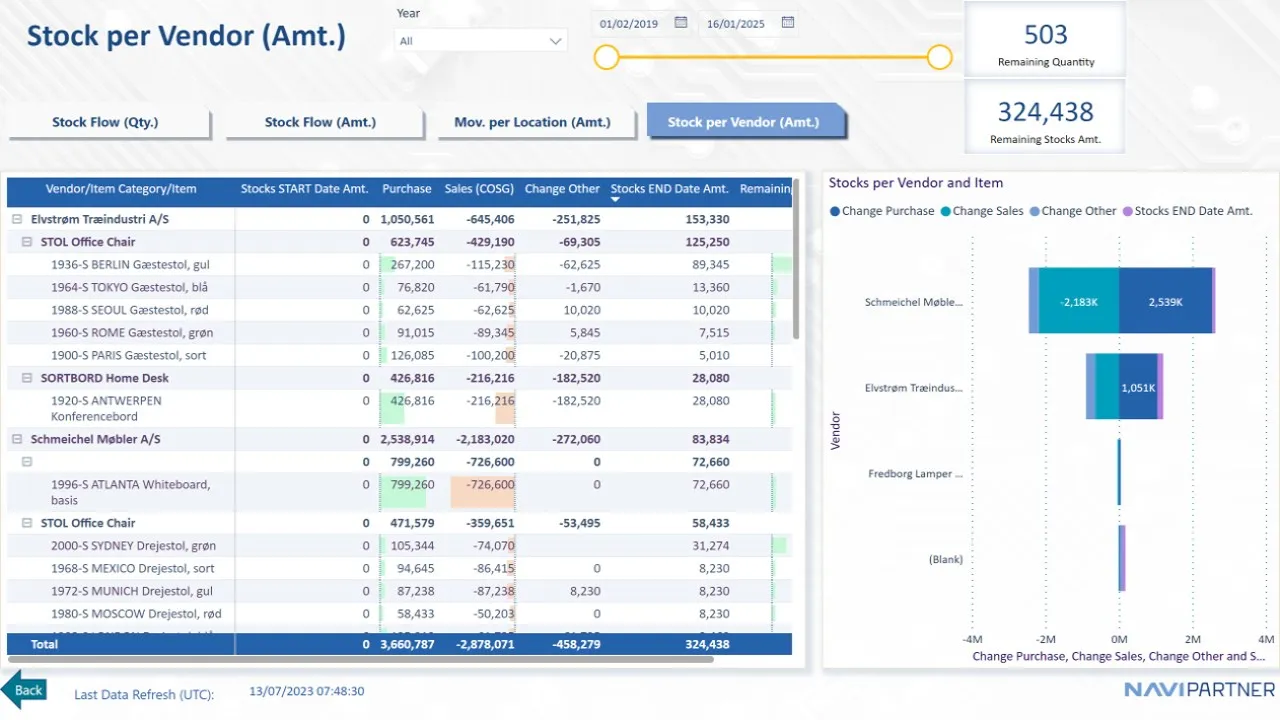Click the Back arrow icon

click(x=23, y=690)
